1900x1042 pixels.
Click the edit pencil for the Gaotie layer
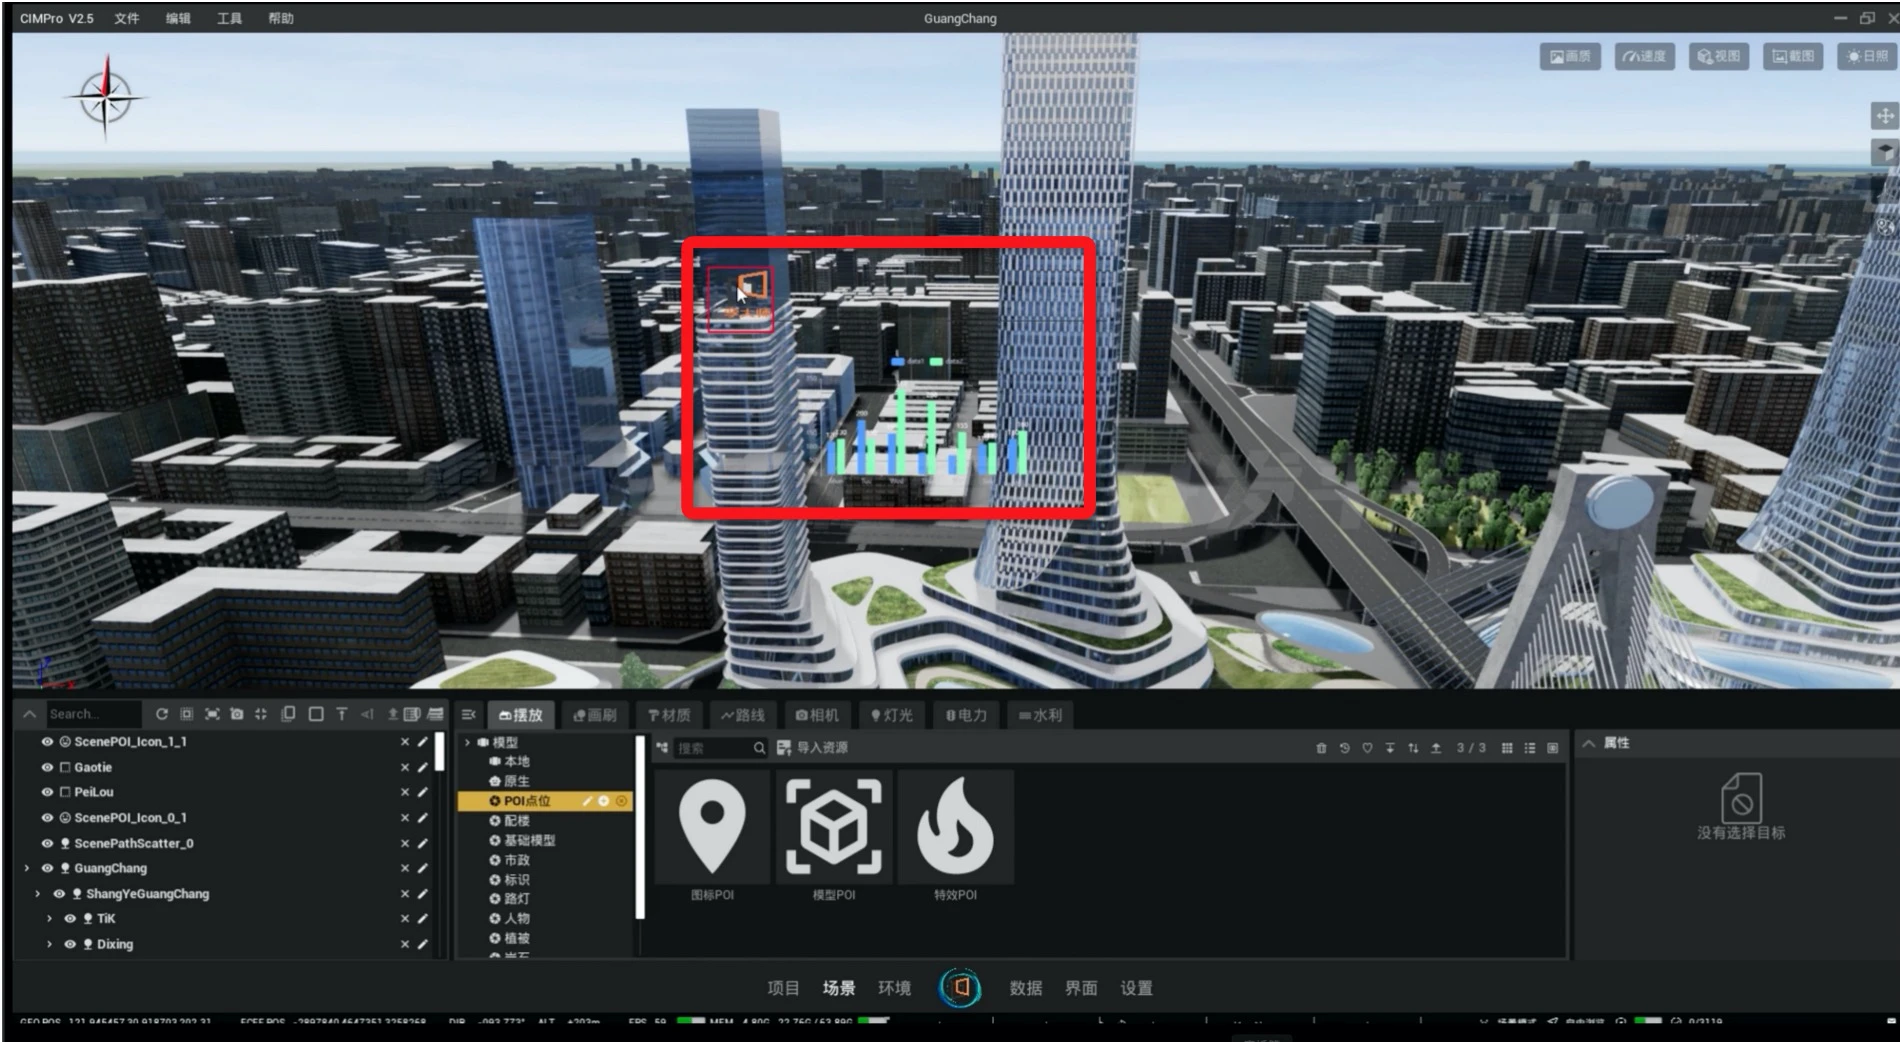pos(423,767)
